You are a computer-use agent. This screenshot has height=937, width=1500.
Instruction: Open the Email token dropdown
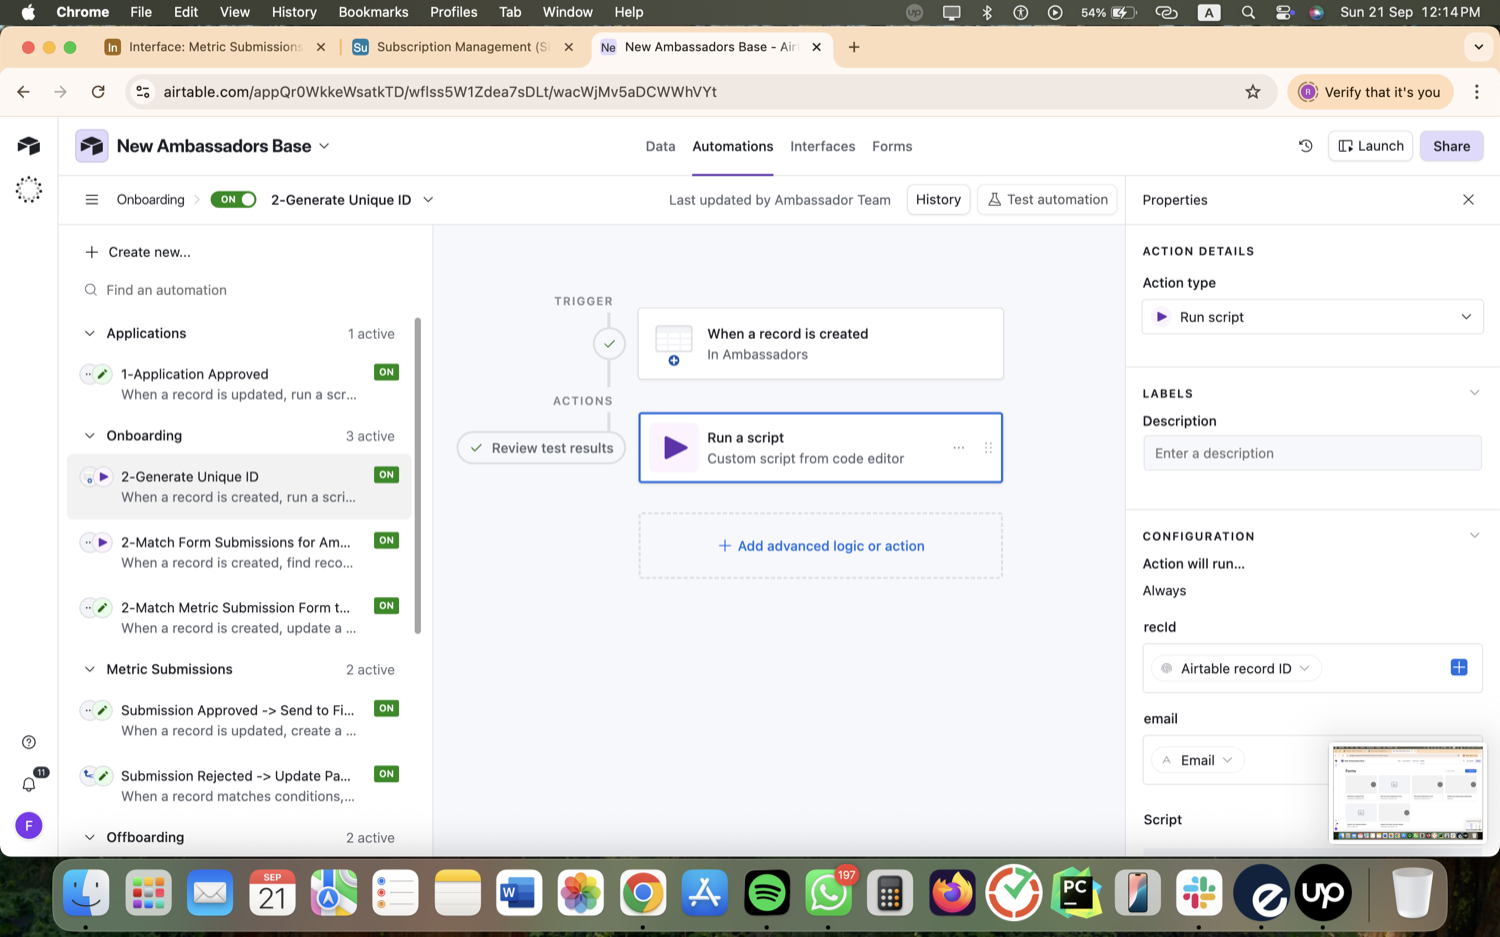(1197, 760)
